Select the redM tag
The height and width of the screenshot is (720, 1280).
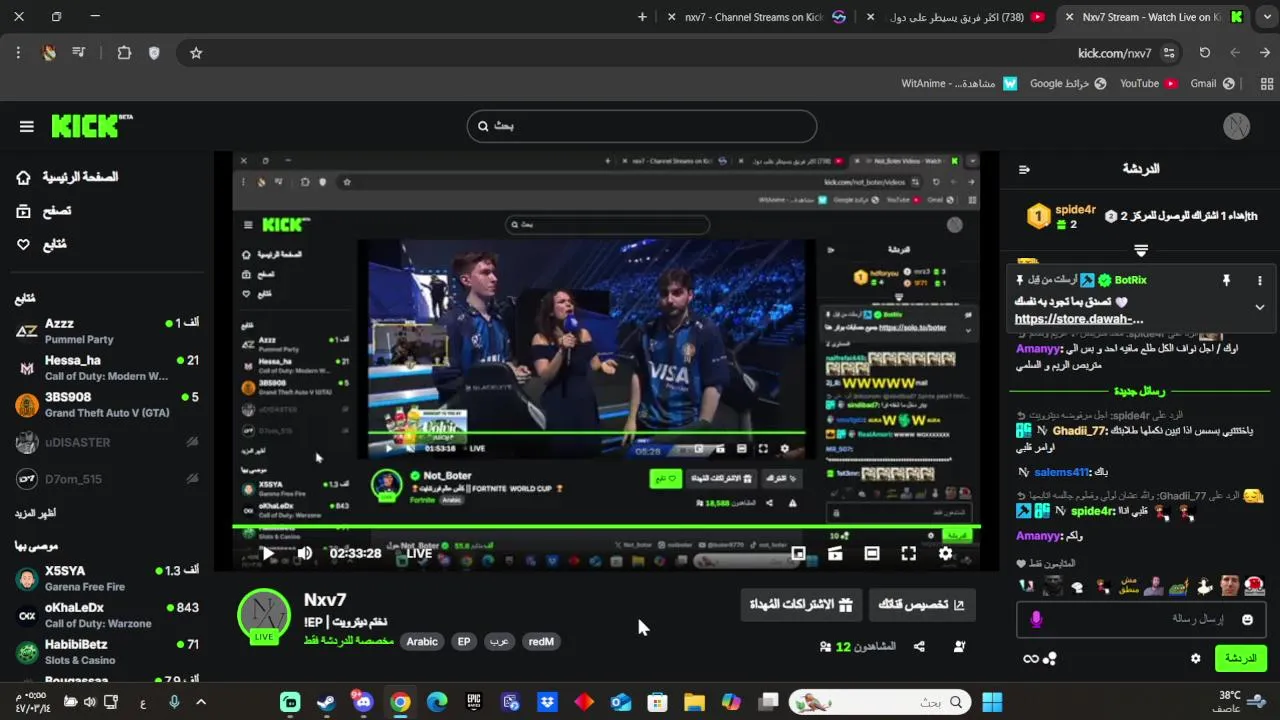coord(541,642)
